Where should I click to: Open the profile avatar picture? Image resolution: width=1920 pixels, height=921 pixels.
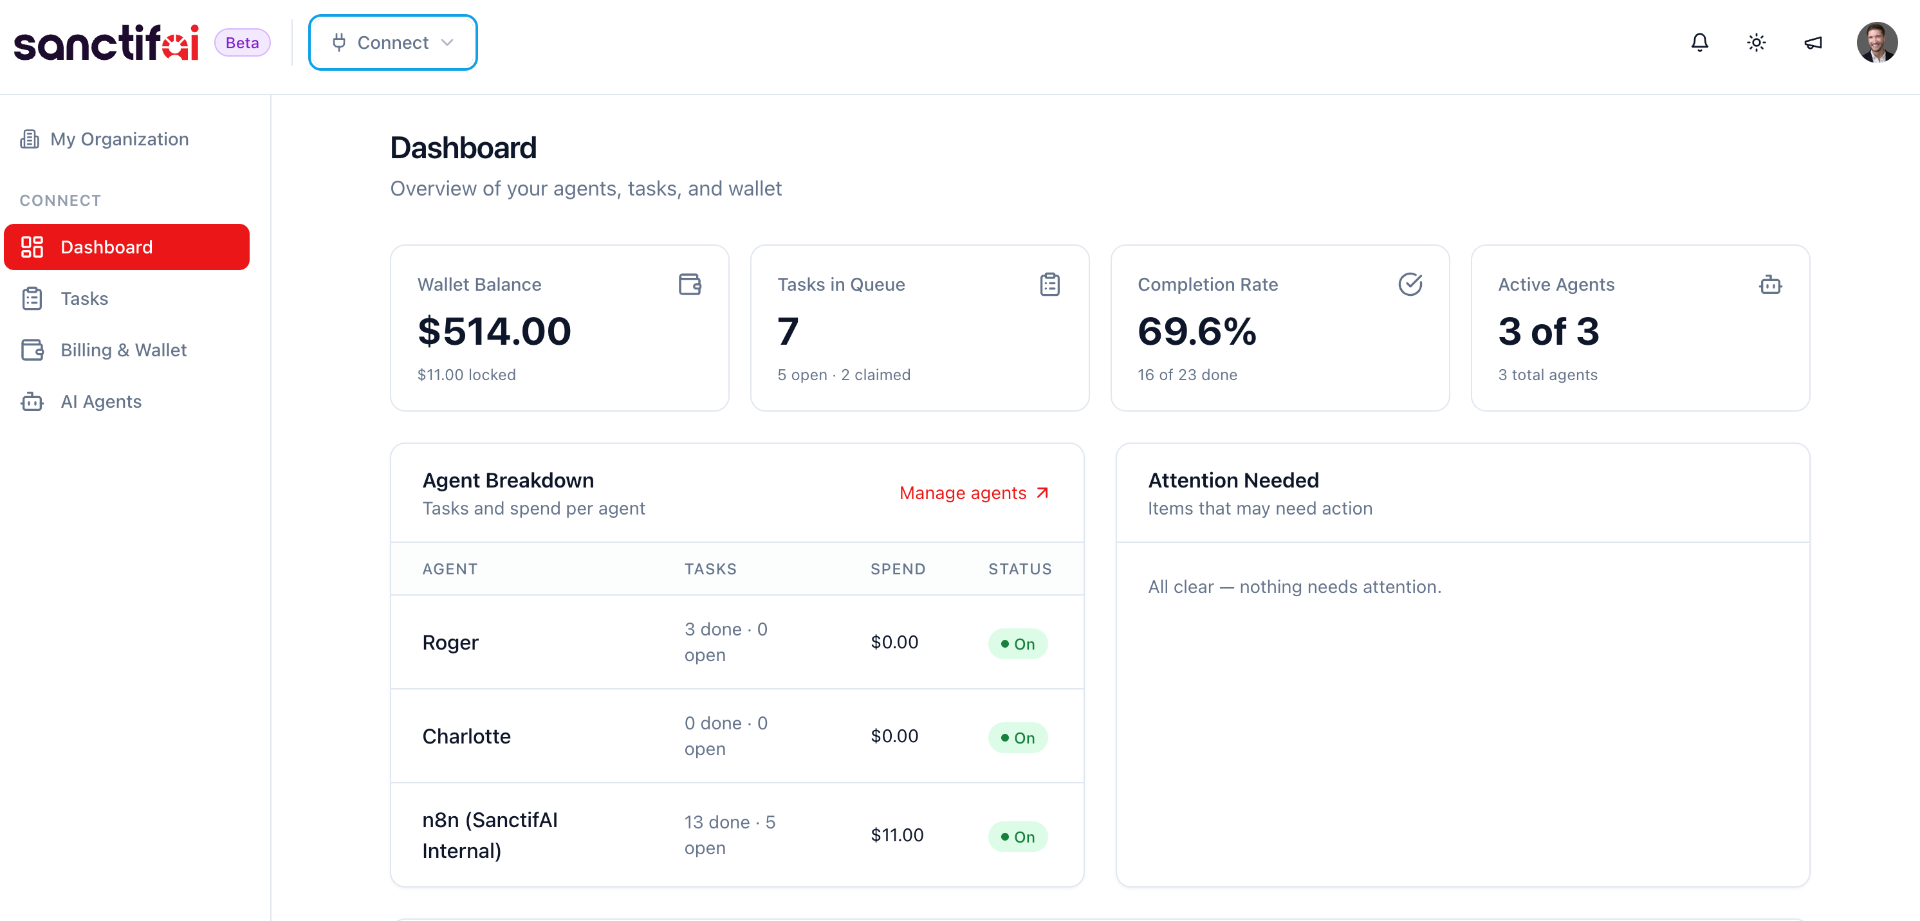[x=1877, y=42]
